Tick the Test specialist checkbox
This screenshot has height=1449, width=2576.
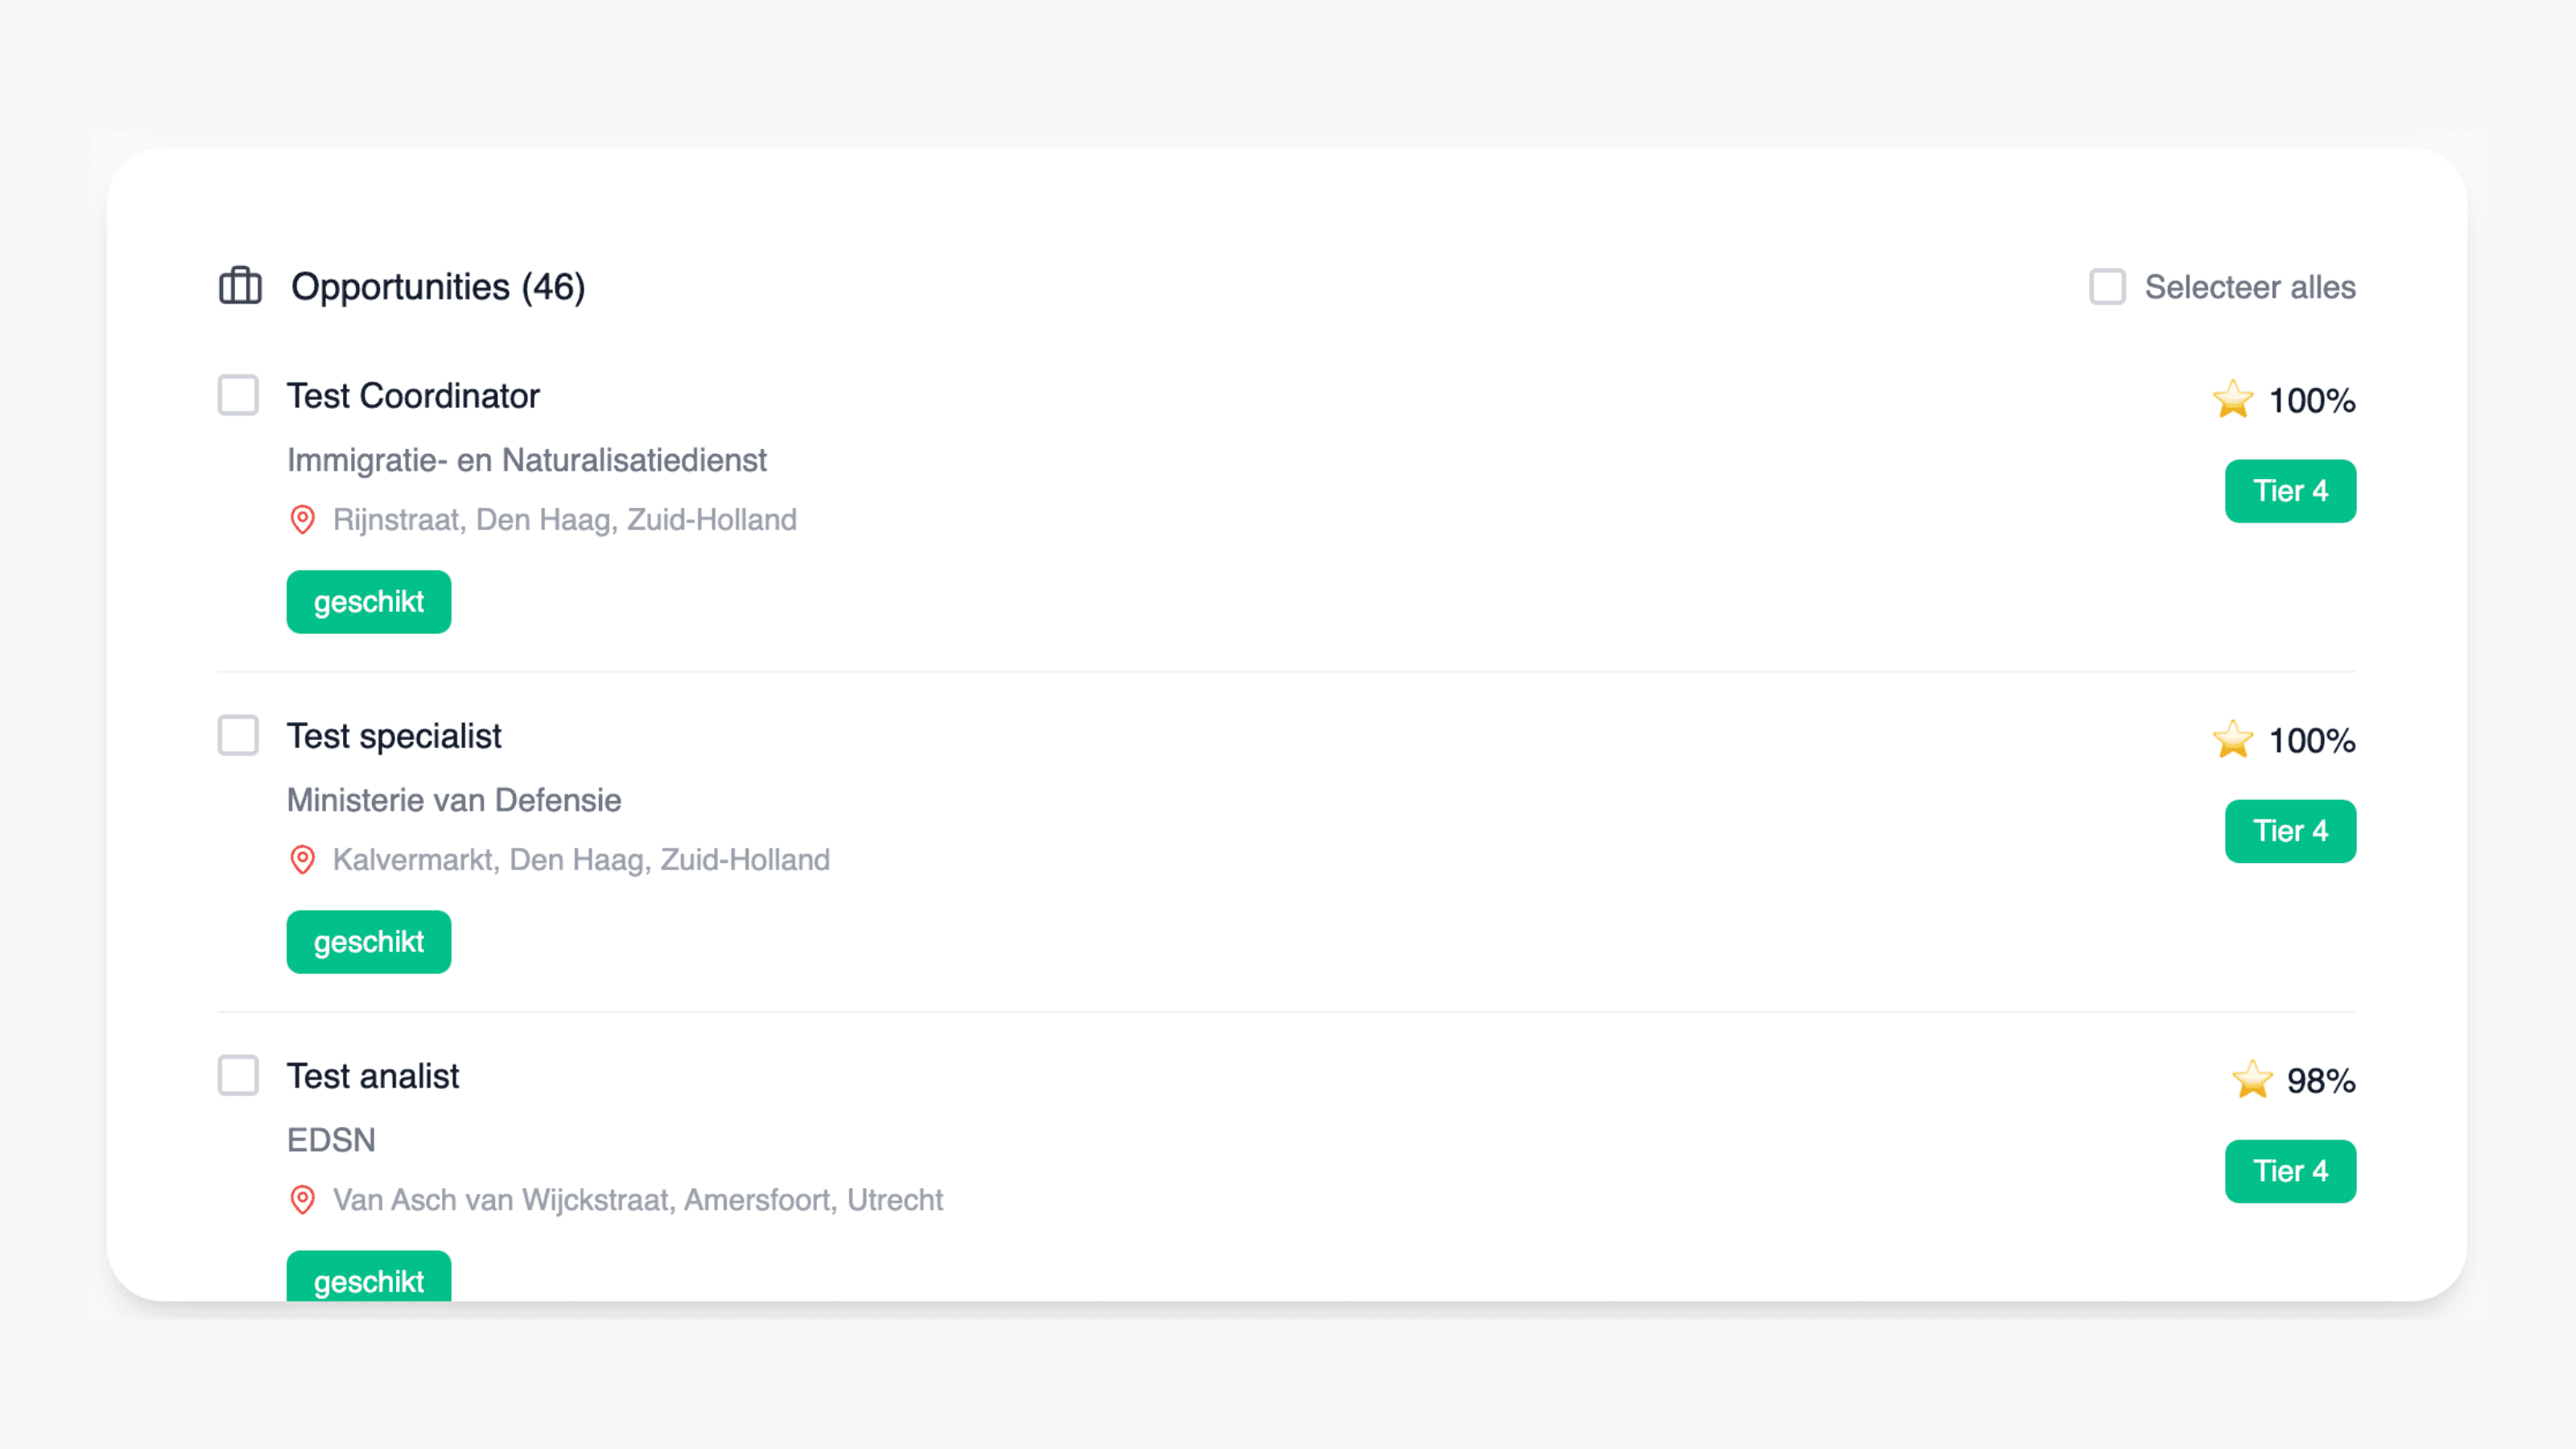tap(238, 735)
